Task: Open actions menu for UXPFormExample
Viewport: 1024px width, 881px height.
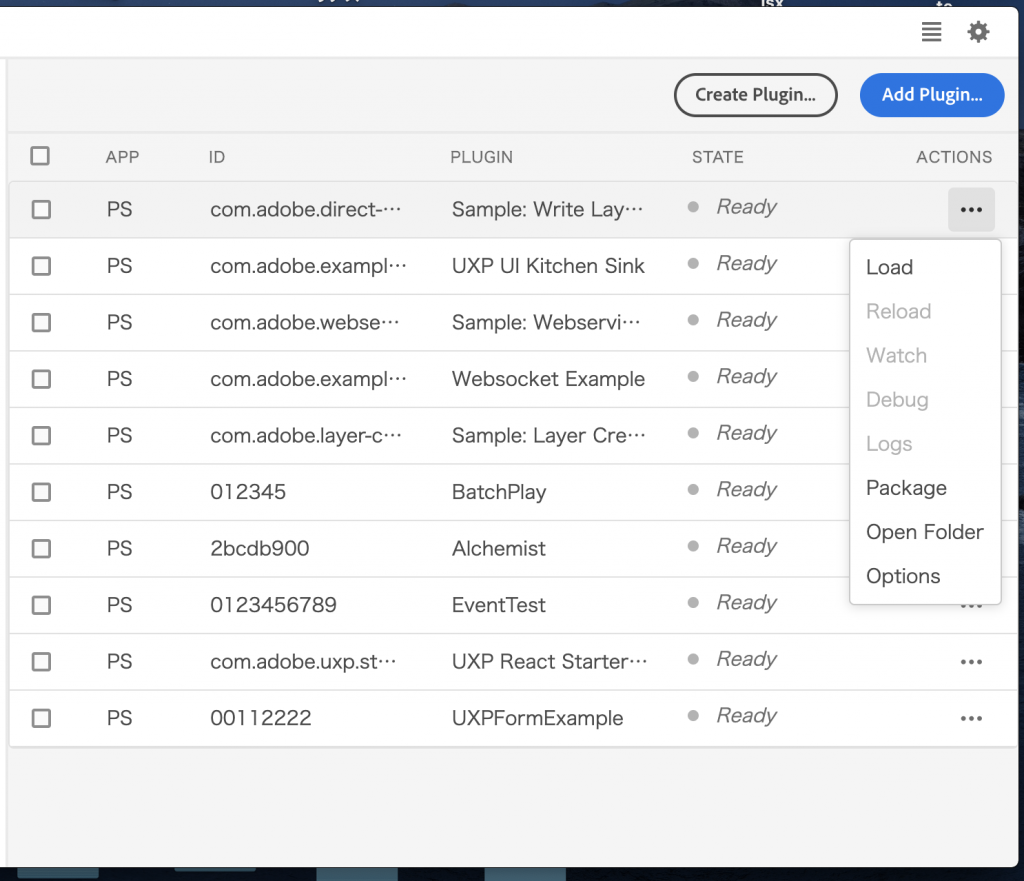Action: [970, 718]
